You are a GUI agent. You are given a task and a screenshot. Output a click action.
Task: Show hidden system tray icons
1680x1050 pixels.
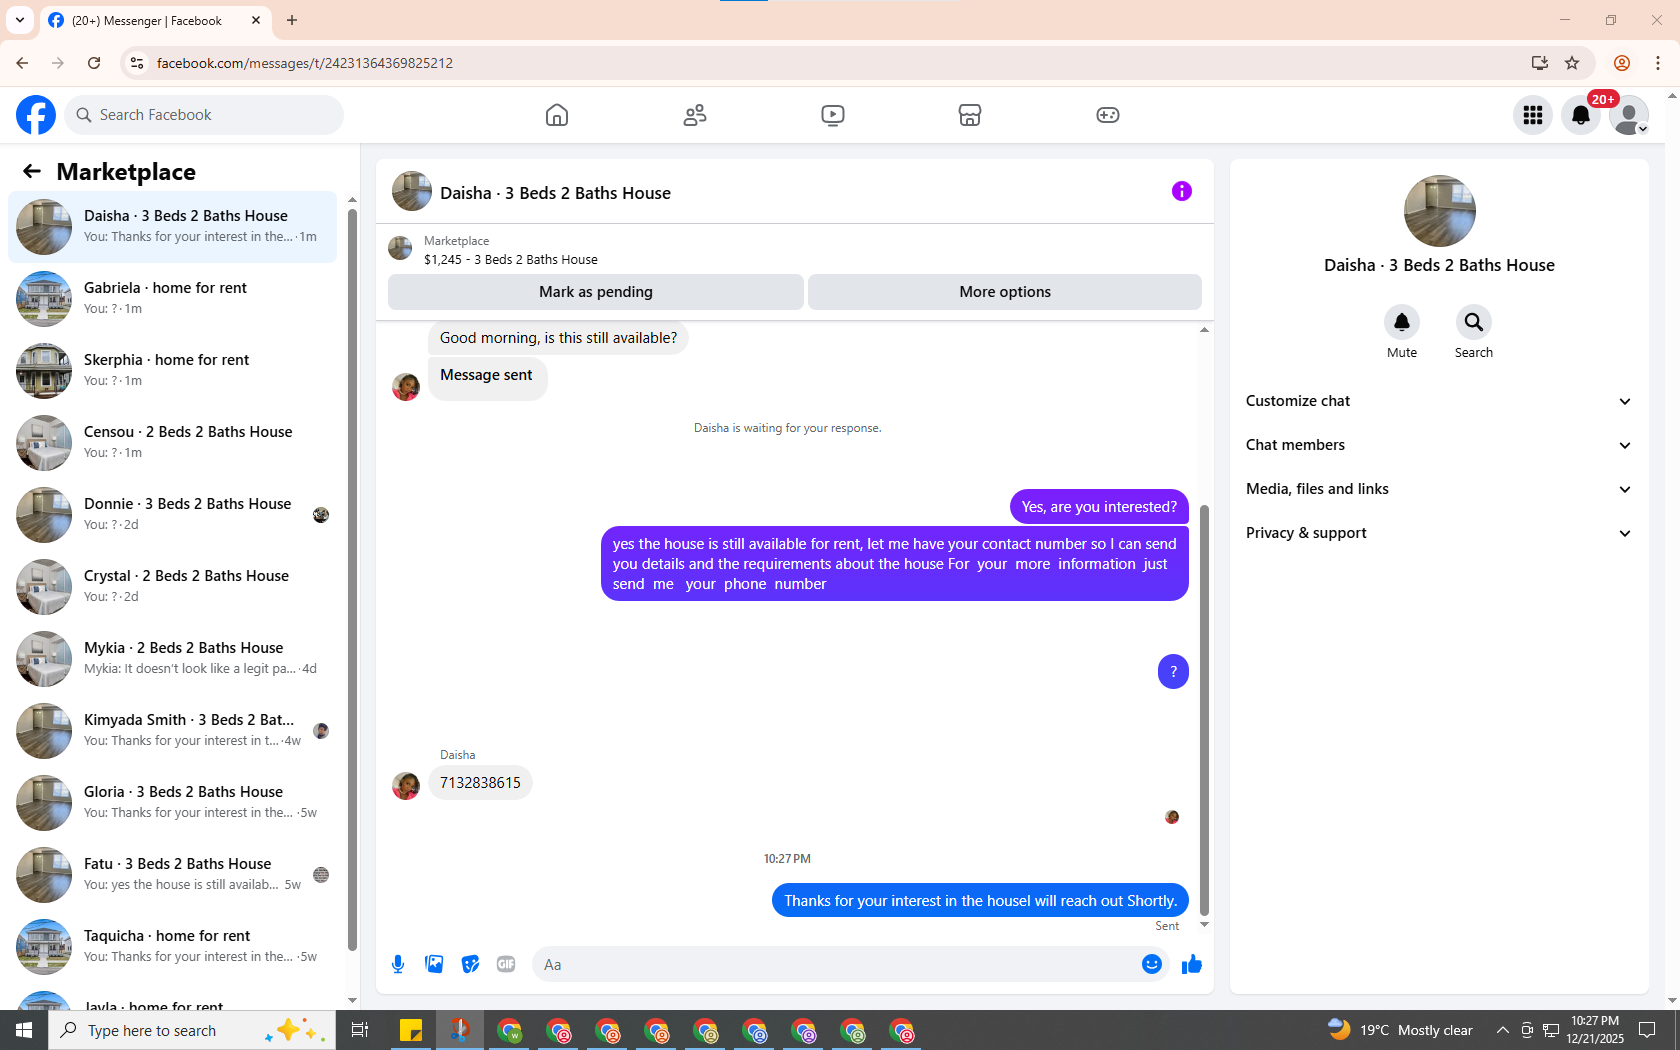(x=1502, y=1030)
